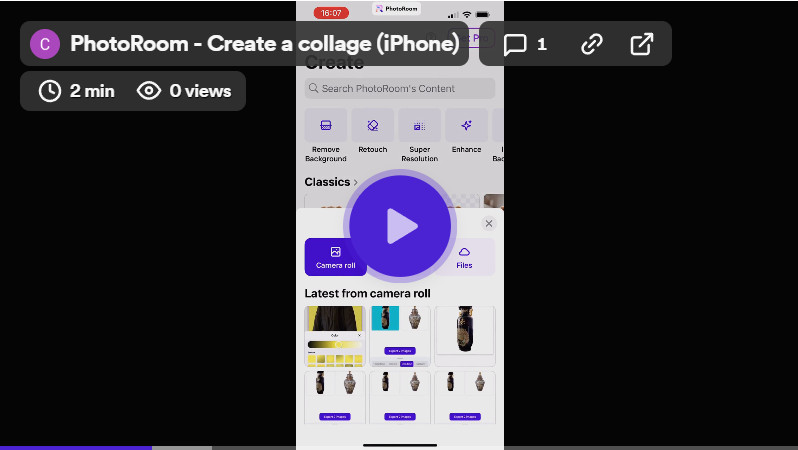Click the Latest from camera roll heading
The image size is (798, 450).
tap(367, 293)
